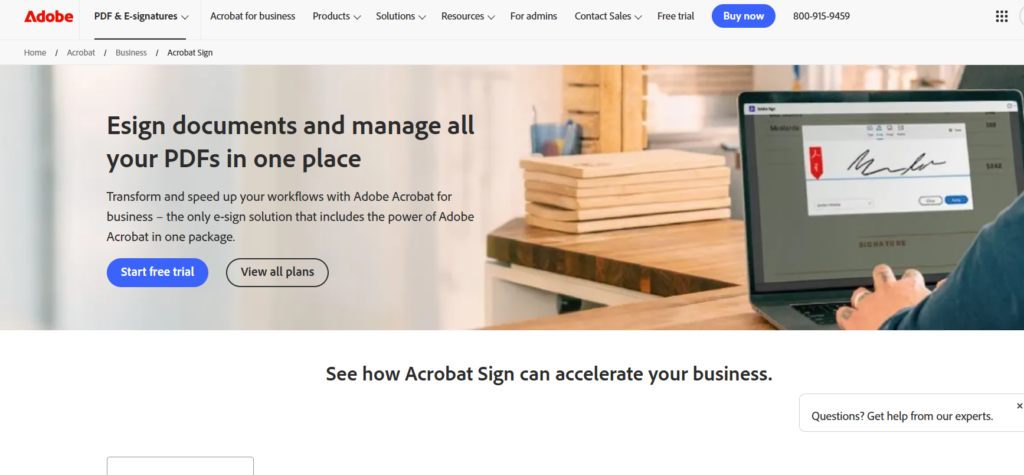Expand the Solutions menu
The height and width of the screenshot is (475, 1024).
click(x=400, y=16)
